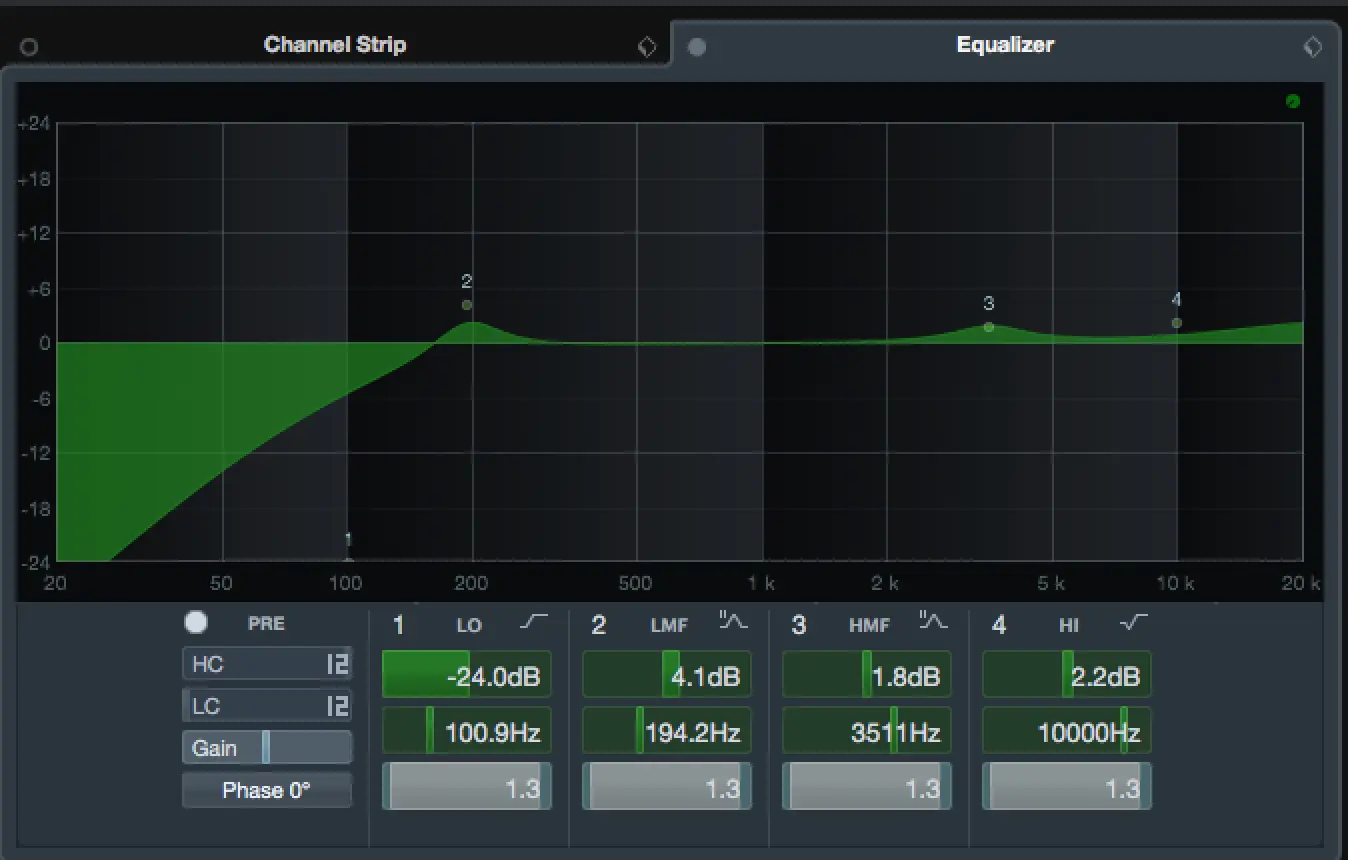Switch to the Channel Strip tab
The width and height of the screenshot is (1348, 860).
coord(334,45)
